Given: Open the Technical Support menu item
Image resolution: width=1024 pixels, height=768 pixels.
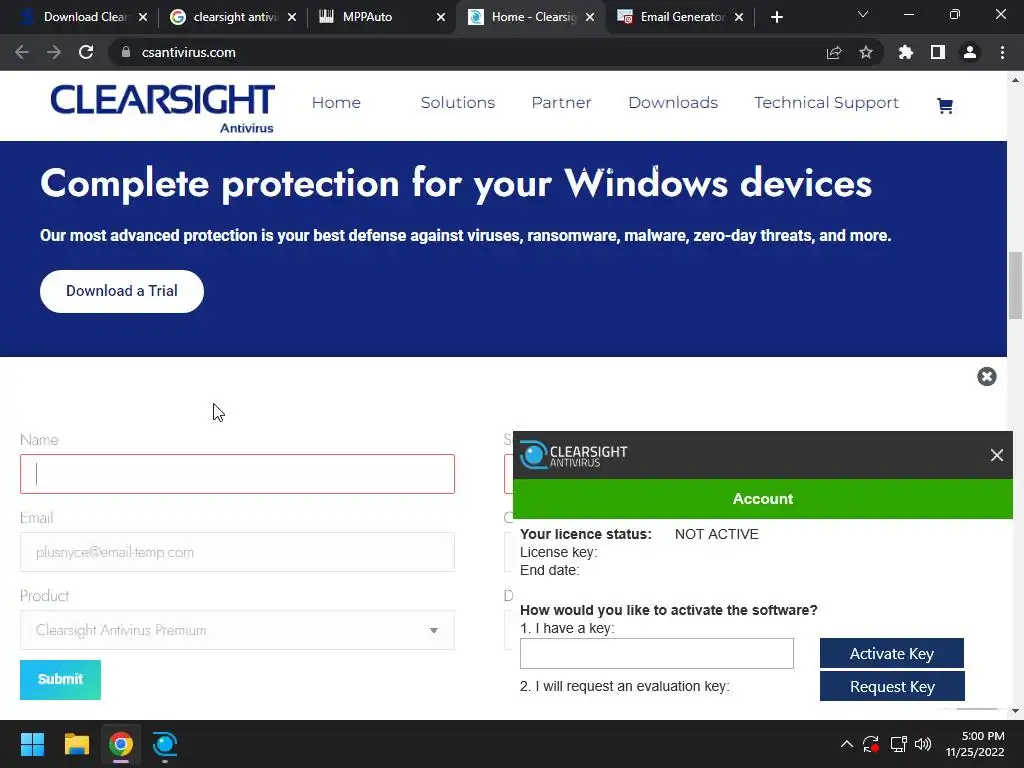Looking at the screenshot, I should (x=826, y=103).
